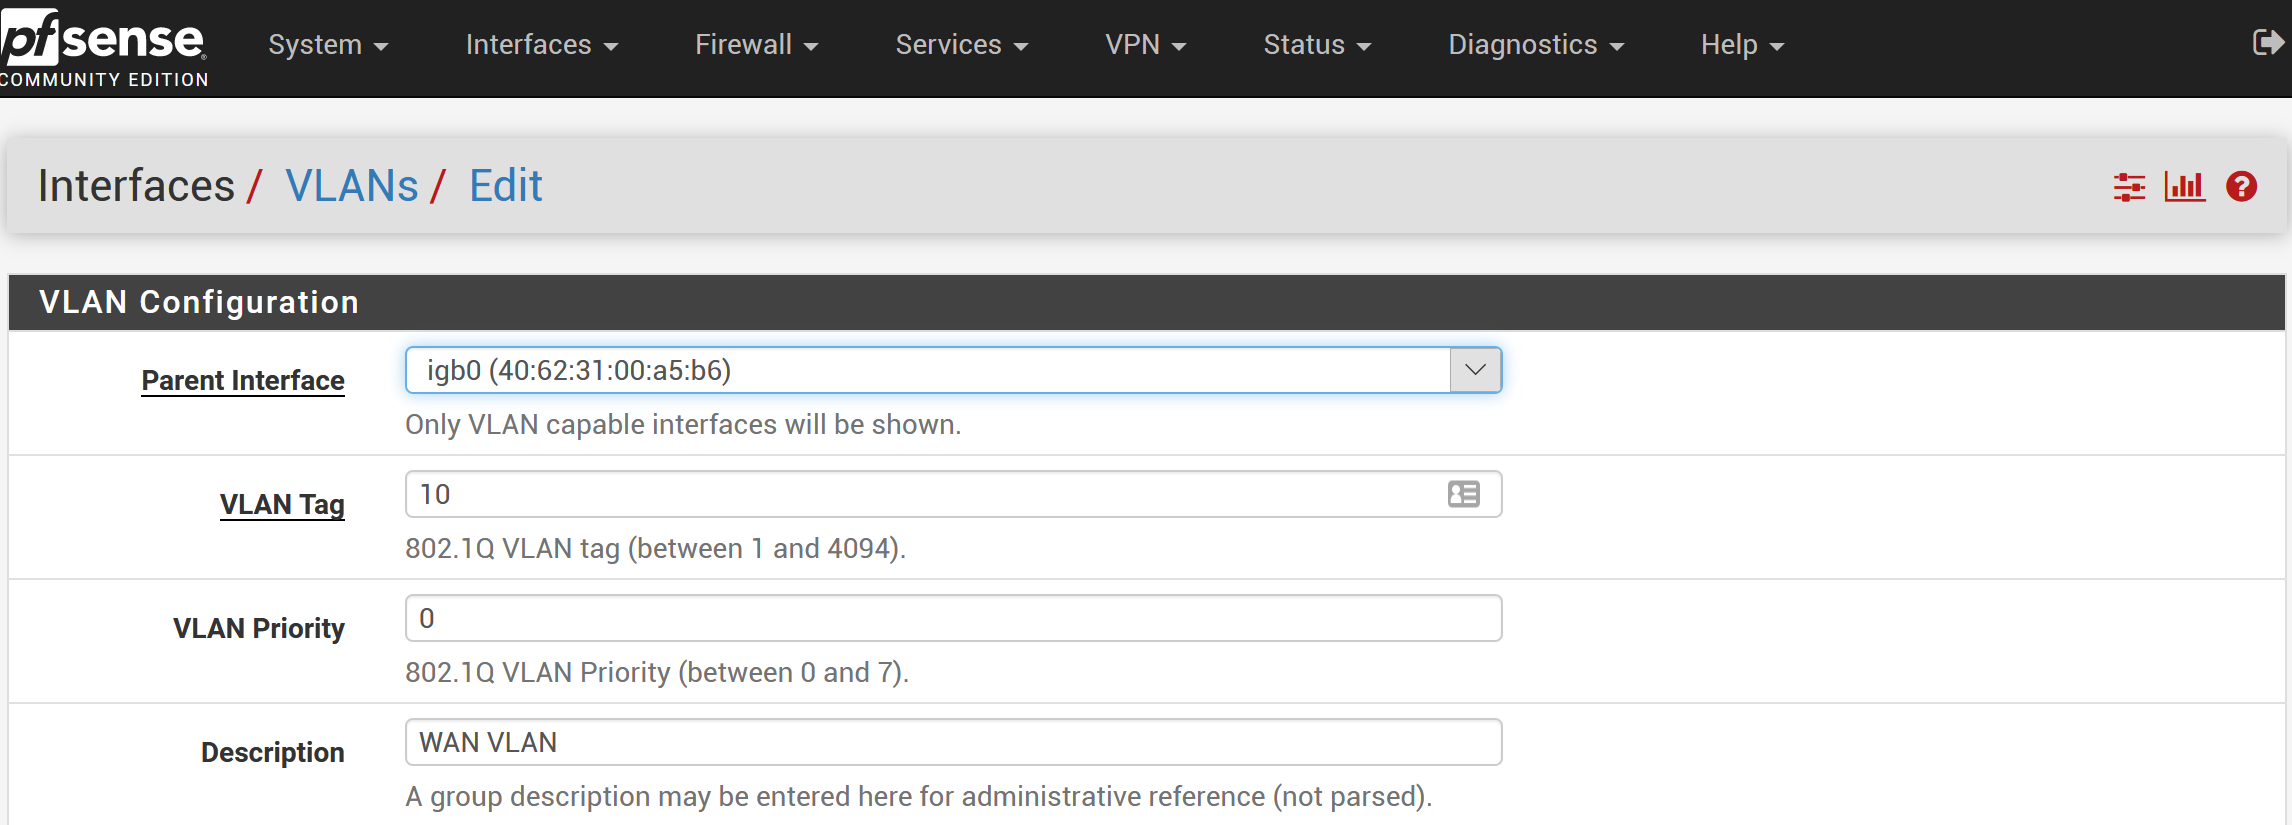Open the Diagnostics menu

point(1536,45)
